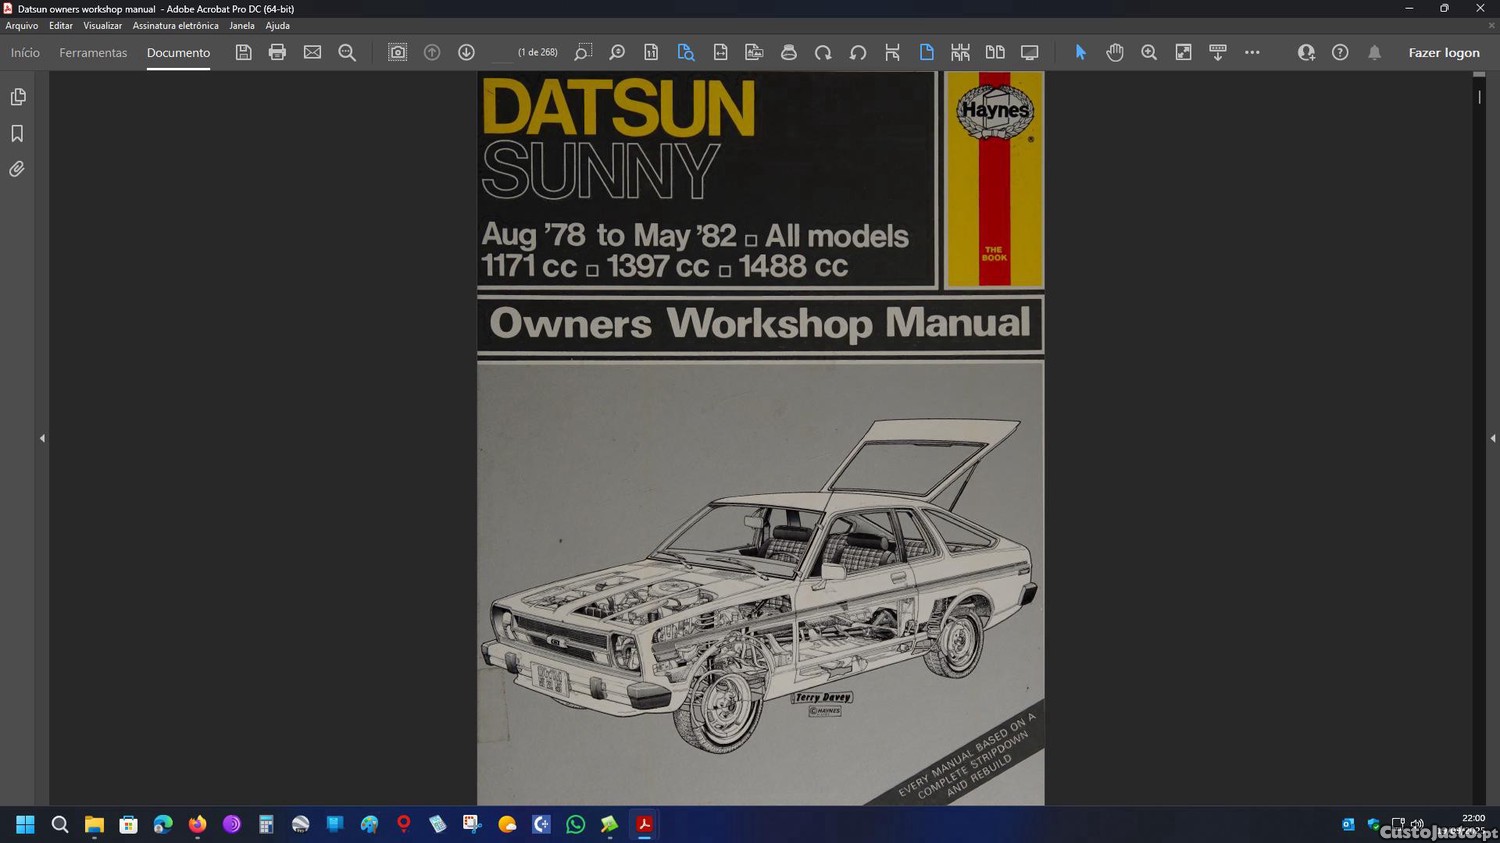Open the bookmarks panel in sidebar
Screen dimensions: 1500x843
[x=17, y=133]
